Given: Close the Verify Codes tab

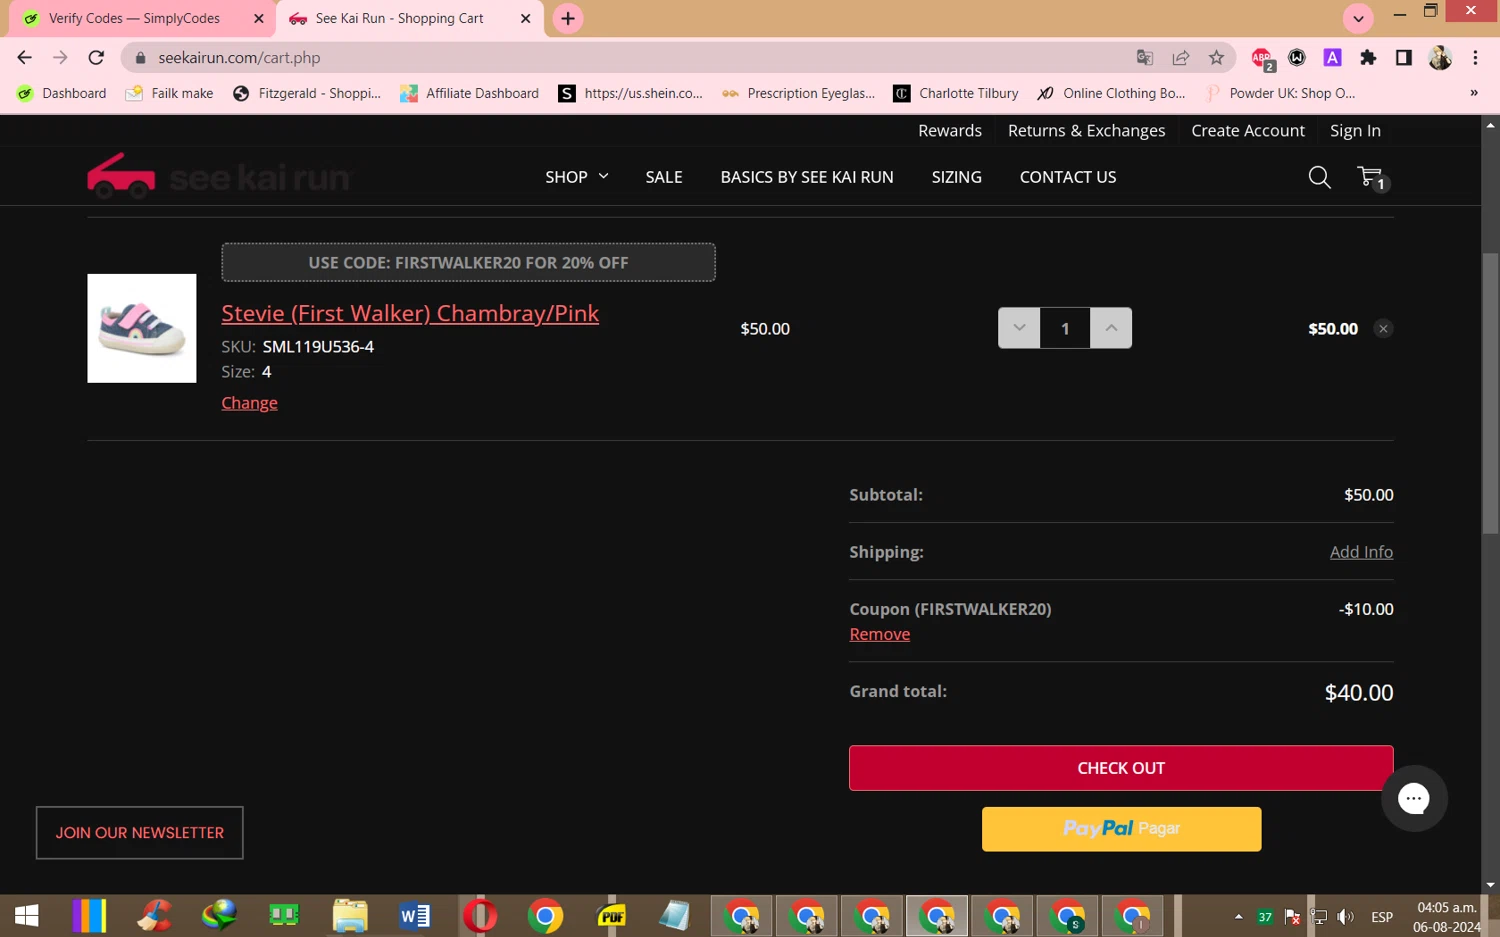Looking at the screenshot, I should [258, 18].
